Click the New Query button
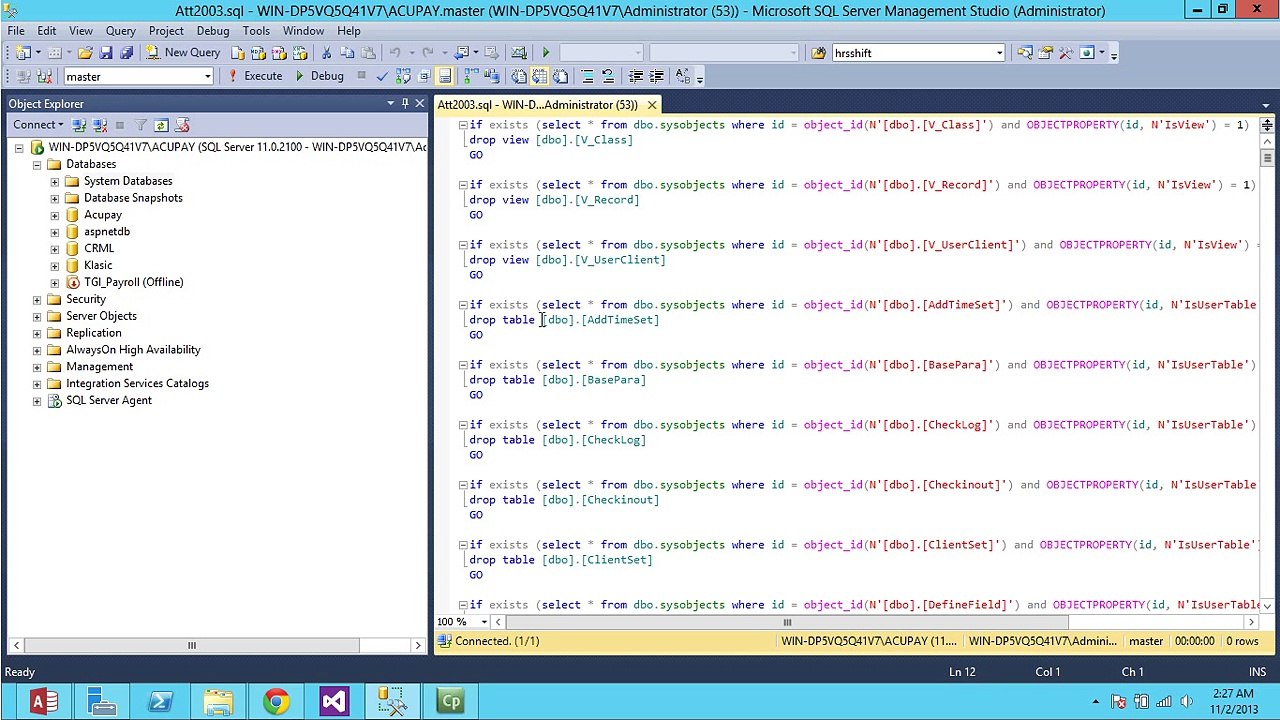This screenshot has height=720, width=1280. (x=183, y=52)
